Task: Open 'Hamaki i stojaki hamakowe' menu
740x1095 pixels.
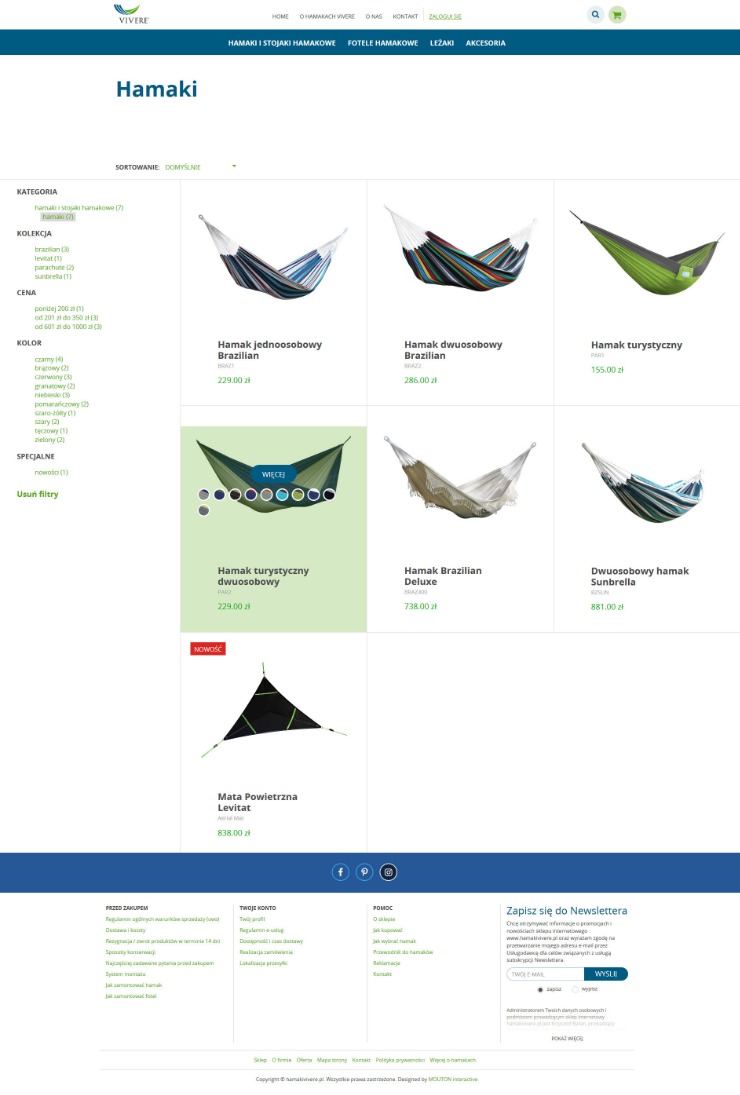Action: point(281,43)
